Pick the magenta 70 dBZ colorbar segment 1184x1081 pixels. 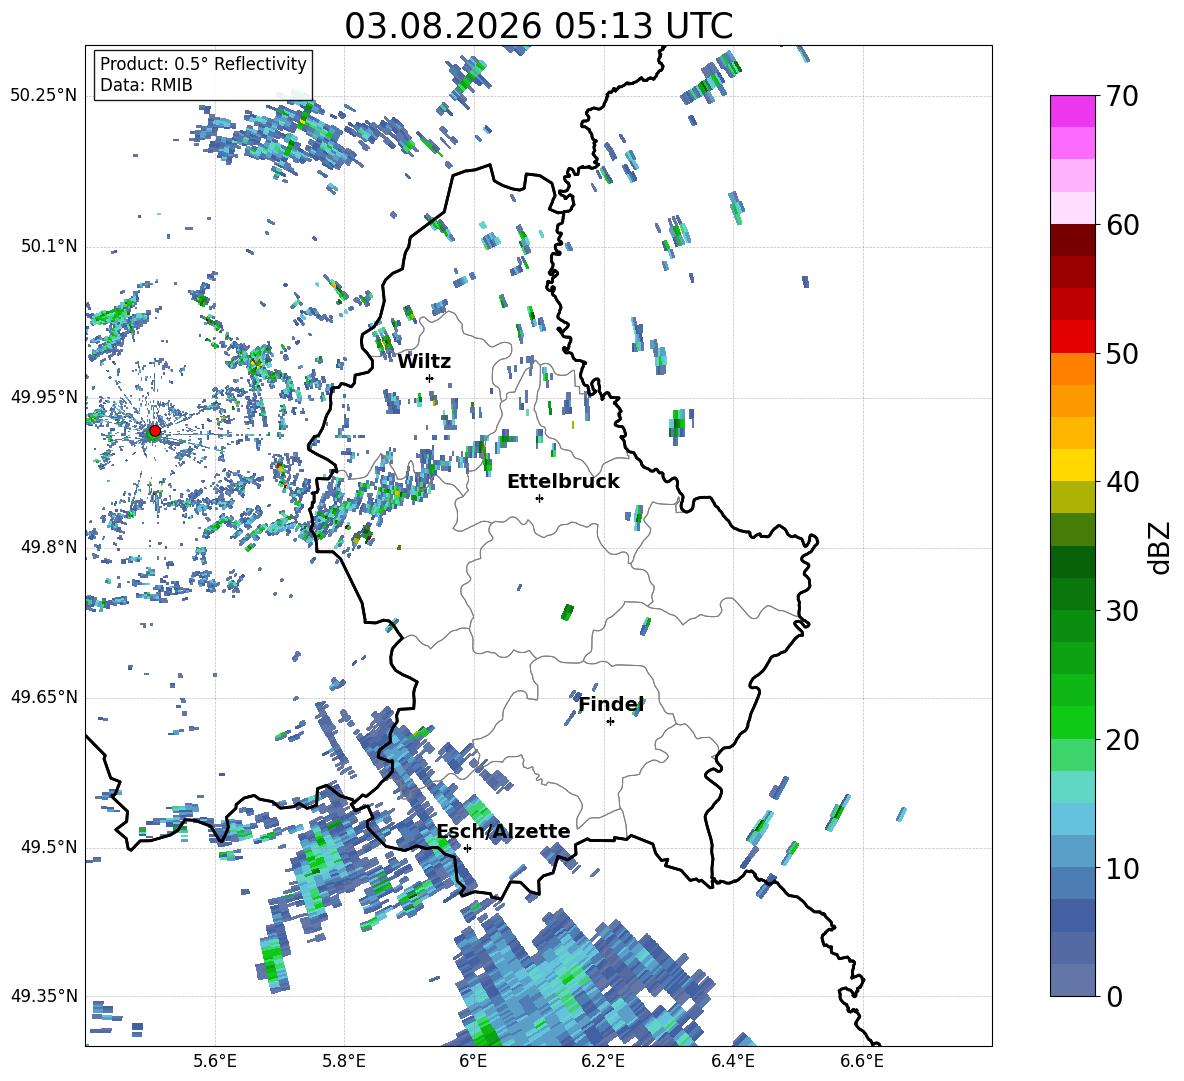click(1072, 111)
